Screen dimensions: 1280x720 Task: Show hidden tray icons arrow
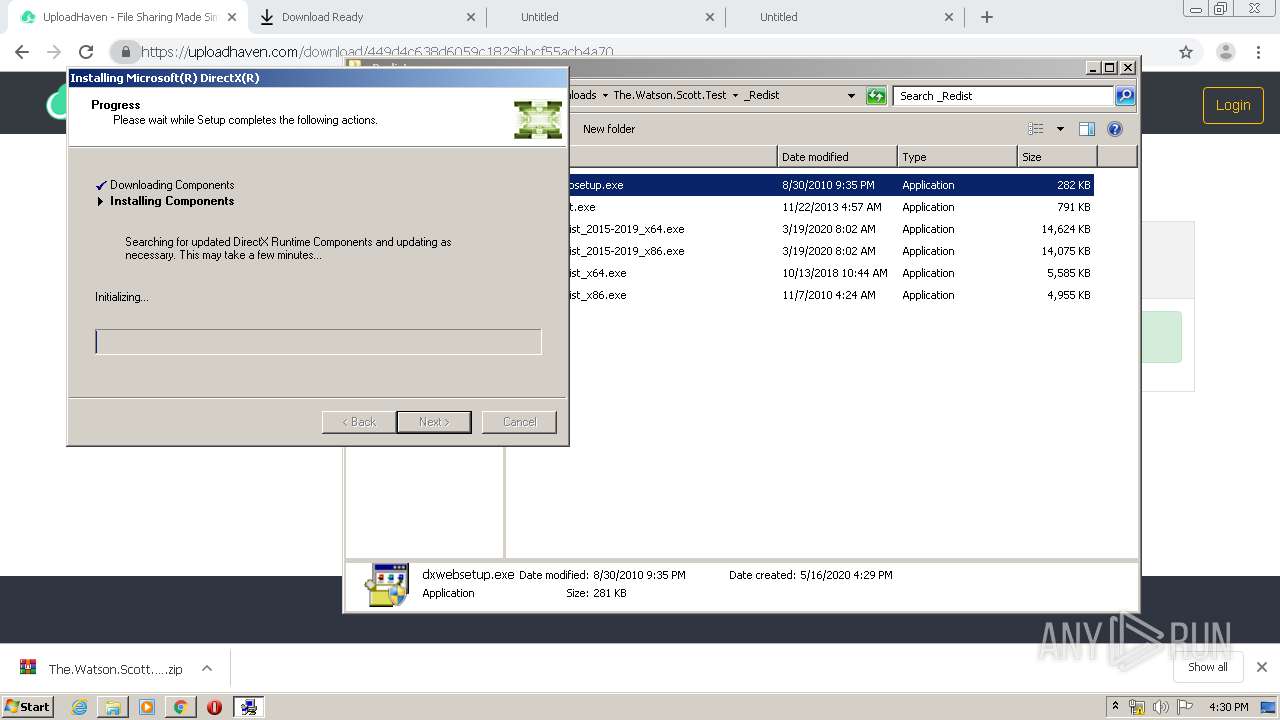[x=1115, y=707]
